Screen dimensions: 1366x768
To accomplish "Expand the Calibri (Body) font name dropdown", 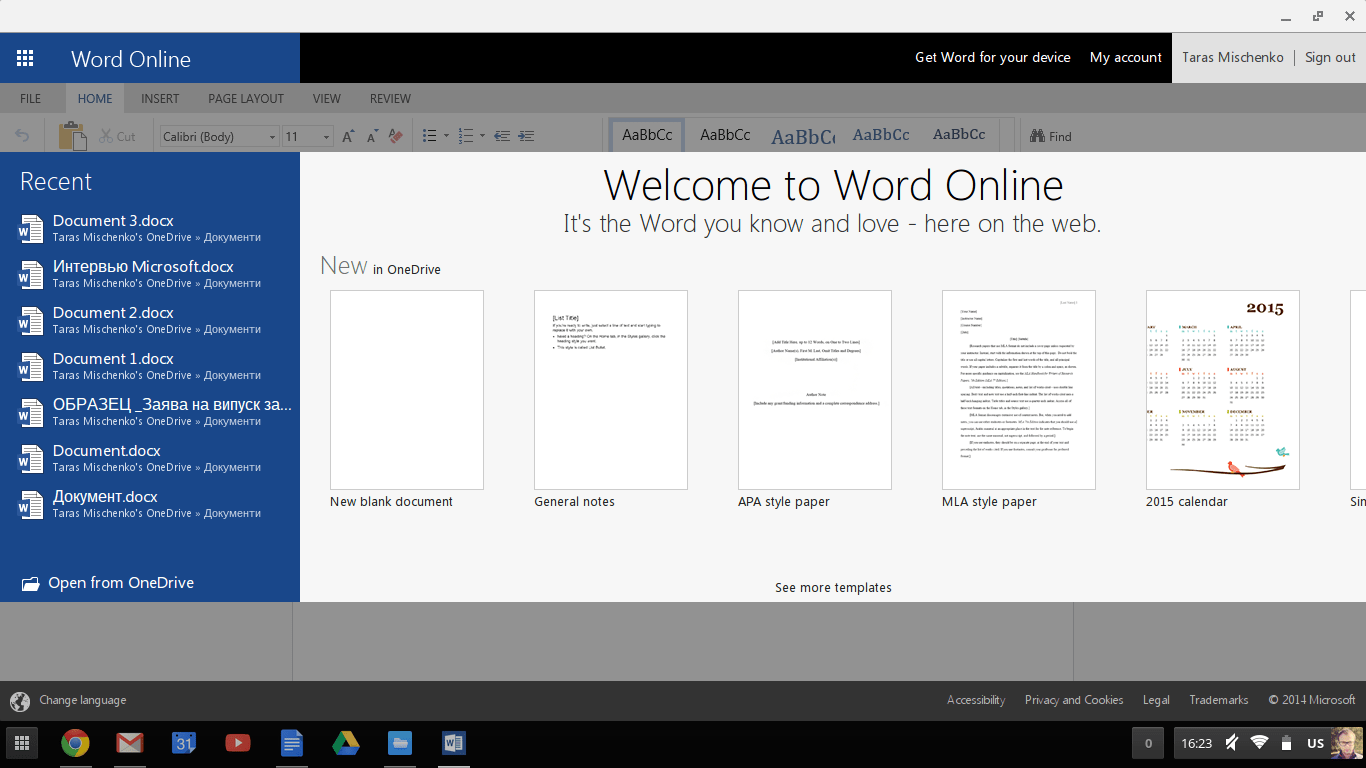I will pyautogui.click(x=272, y=137).
